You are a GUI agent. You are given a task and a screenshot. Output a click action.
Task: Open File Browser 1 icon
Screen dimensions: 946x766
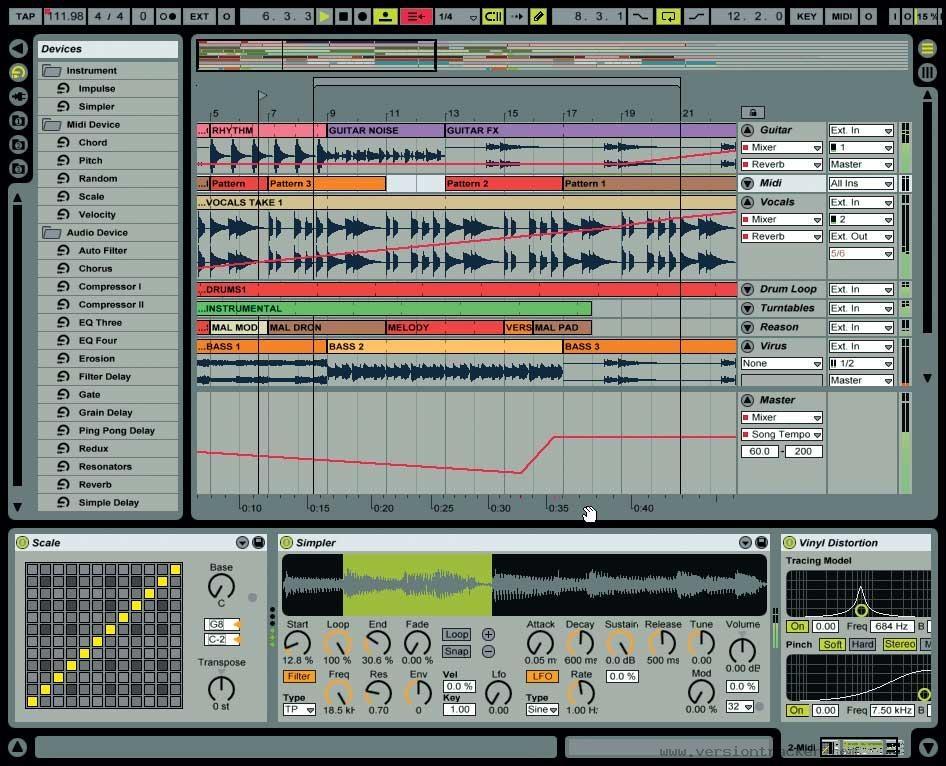pos(18,121)
